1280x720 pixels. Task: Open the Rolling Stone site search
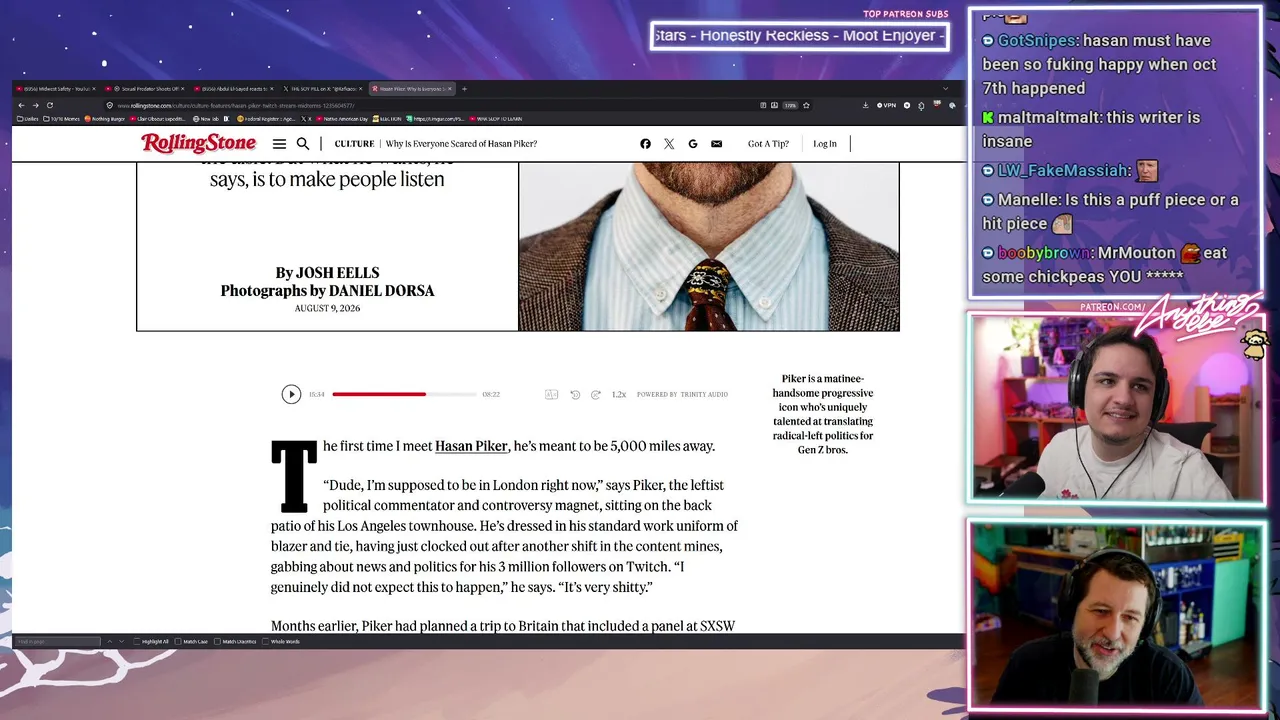(x=303, y=144)
